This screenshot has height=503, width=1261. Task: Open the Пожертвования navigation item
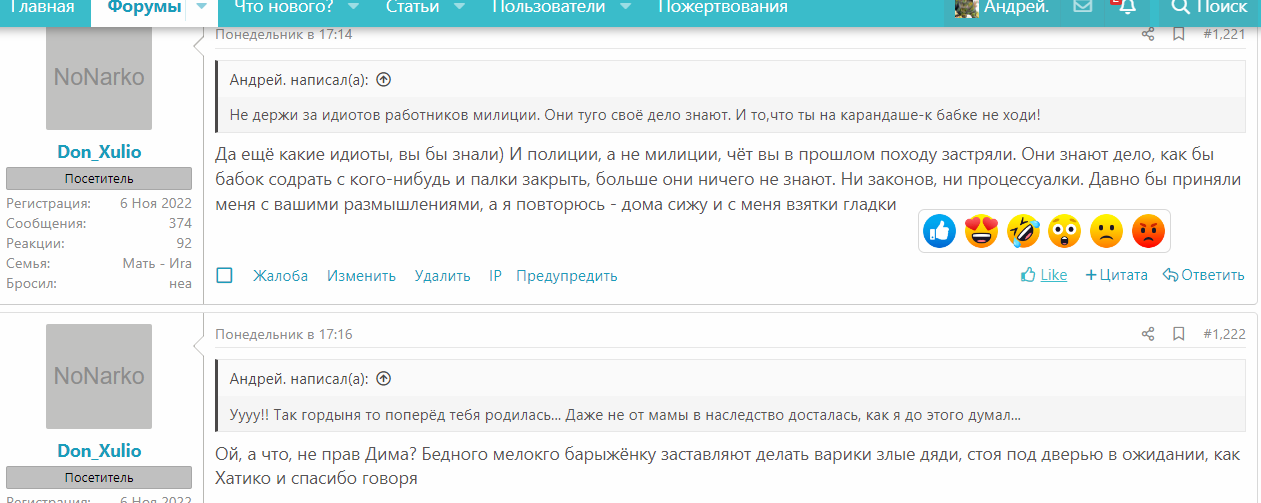722,8
